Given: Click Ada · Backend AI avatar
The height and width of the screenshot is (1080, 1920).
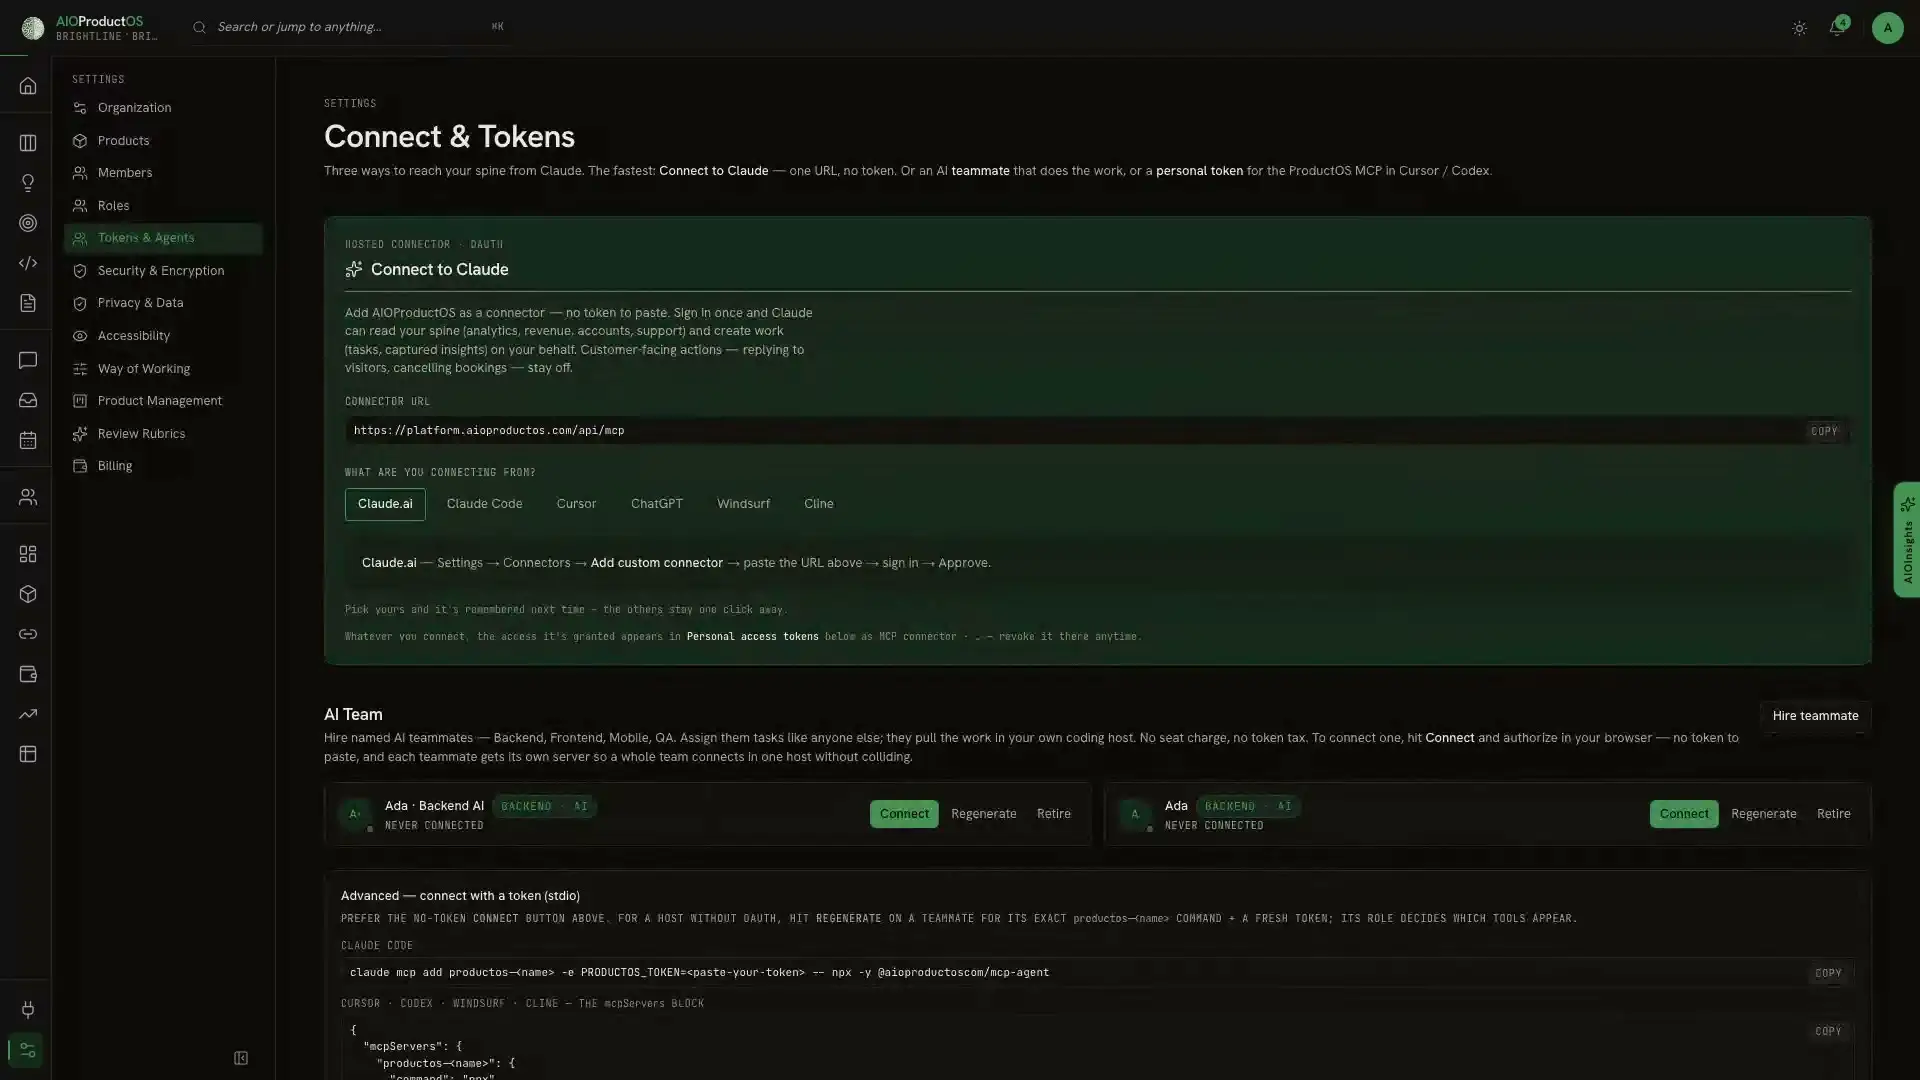Looking at the screenshot, I should [x=354, y=814].
